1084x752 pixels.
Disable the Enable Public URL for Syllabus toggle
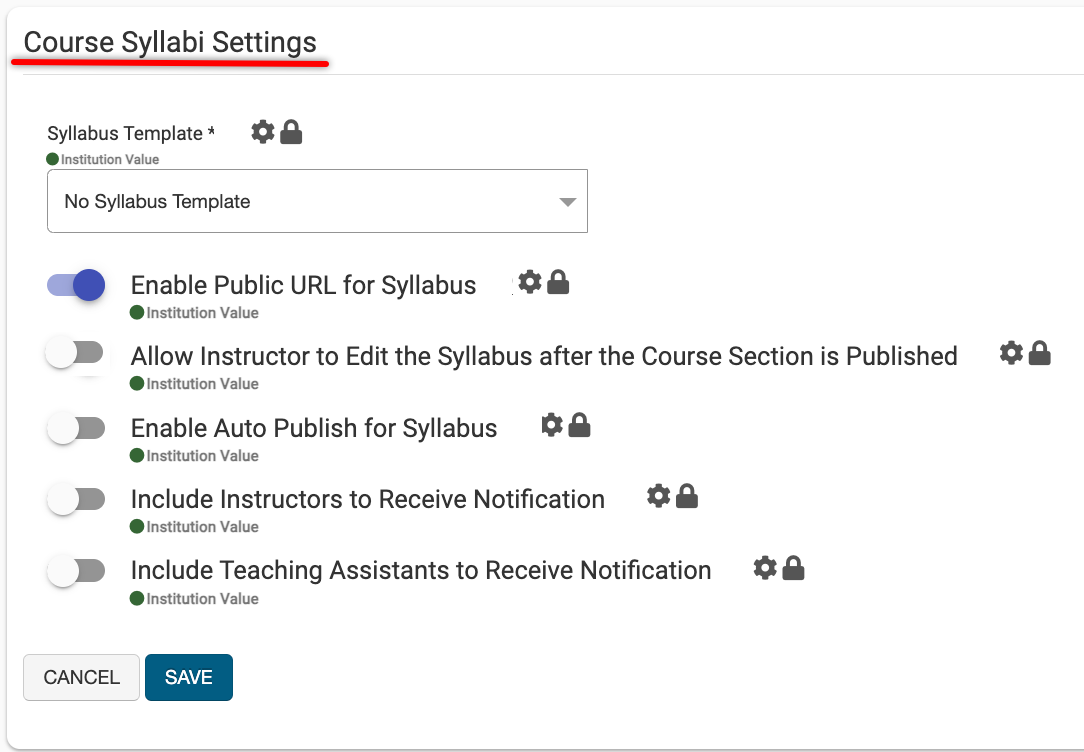[x=76, y=285]
